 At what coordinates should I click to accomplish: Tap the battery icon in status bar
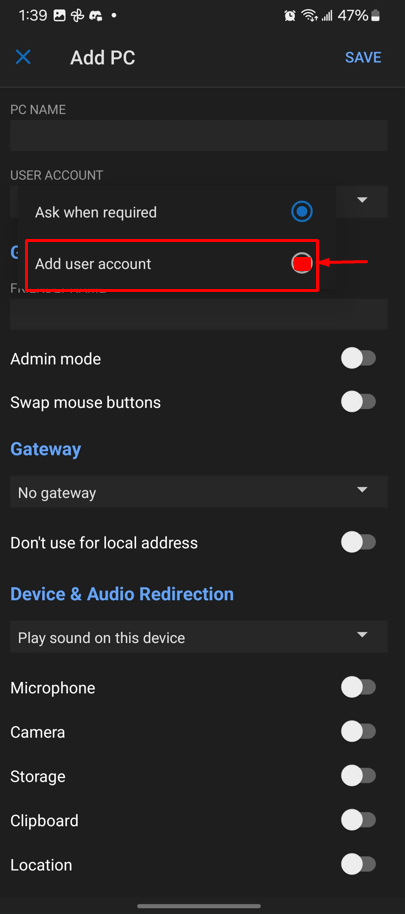[x=376, y=16]
